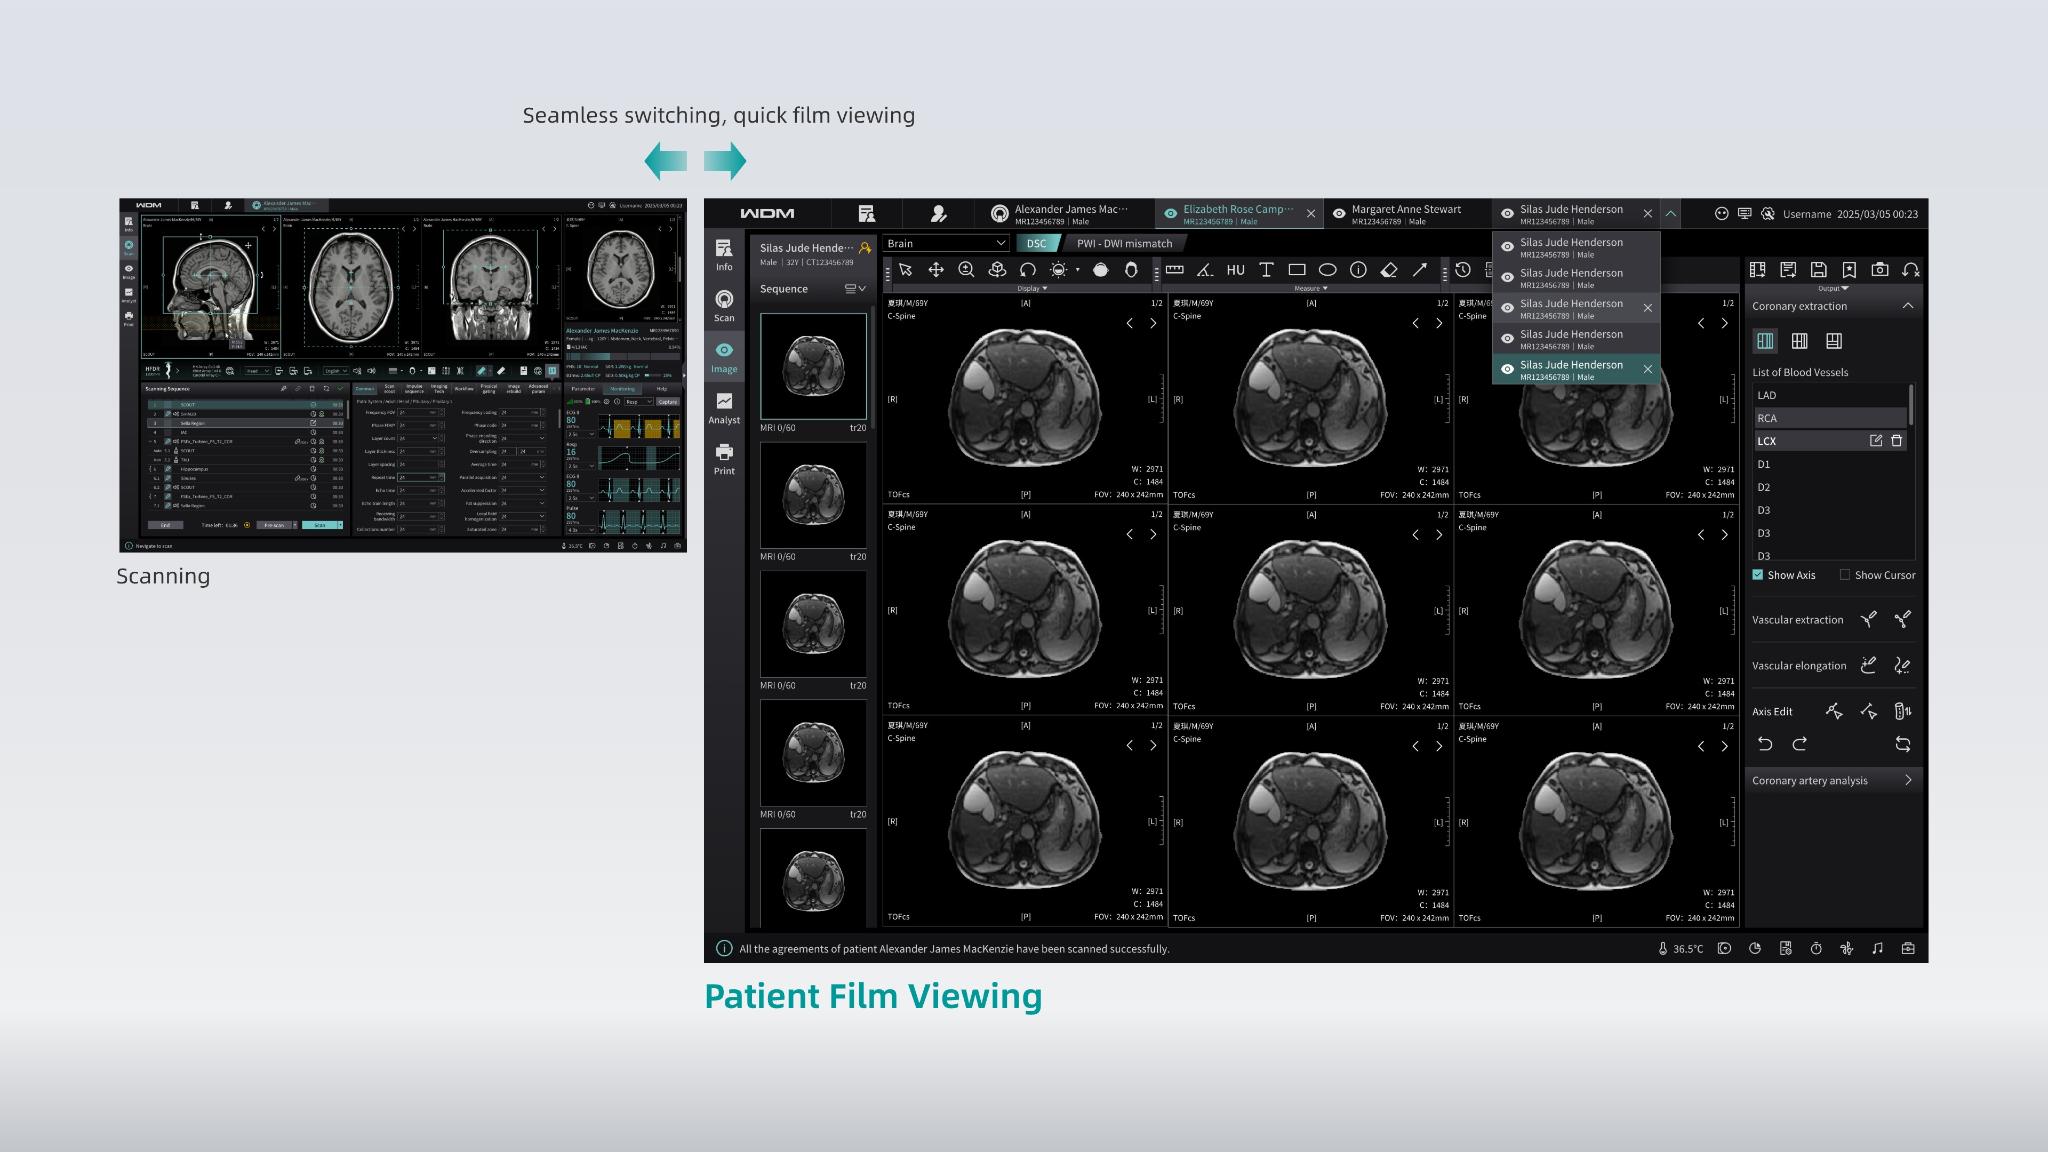Enable the Show Cursor checkbox
This screenshot has height=1152, width=2048.
pyautogui.click(x=1845, y=575)
